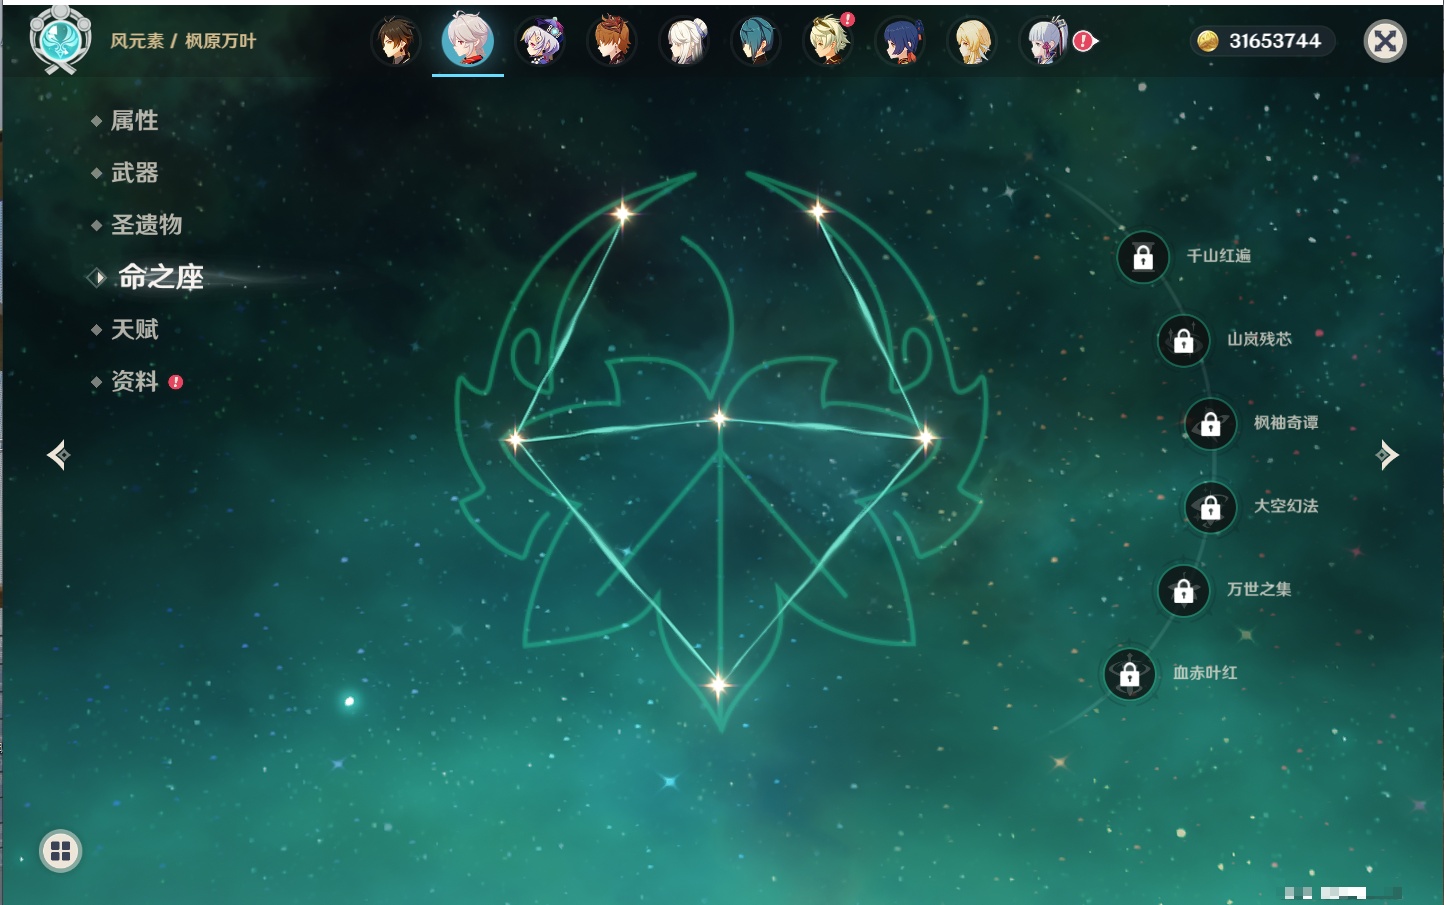The width and height of the screenshot is (1444, 905).
Task: Go to next character with right arrow
Action: tap(1386, 455)
